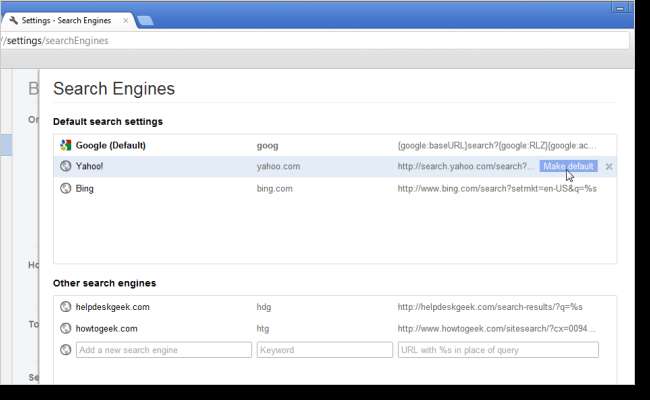Click the globe icon beside howtogeek.com
650x400 pixels.
(x=65, y=328)
